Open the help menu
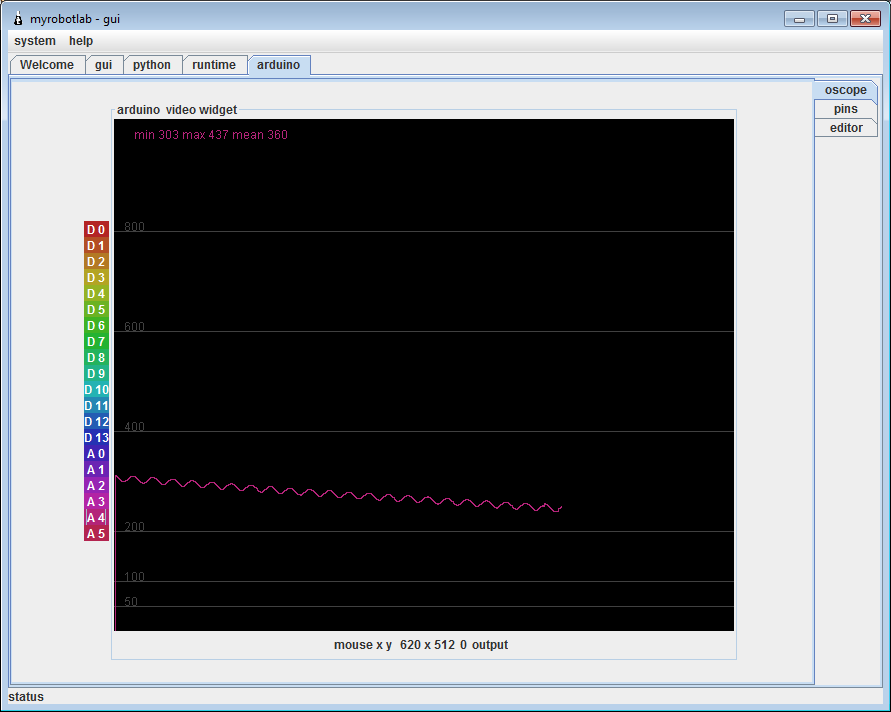 [81, 41]
